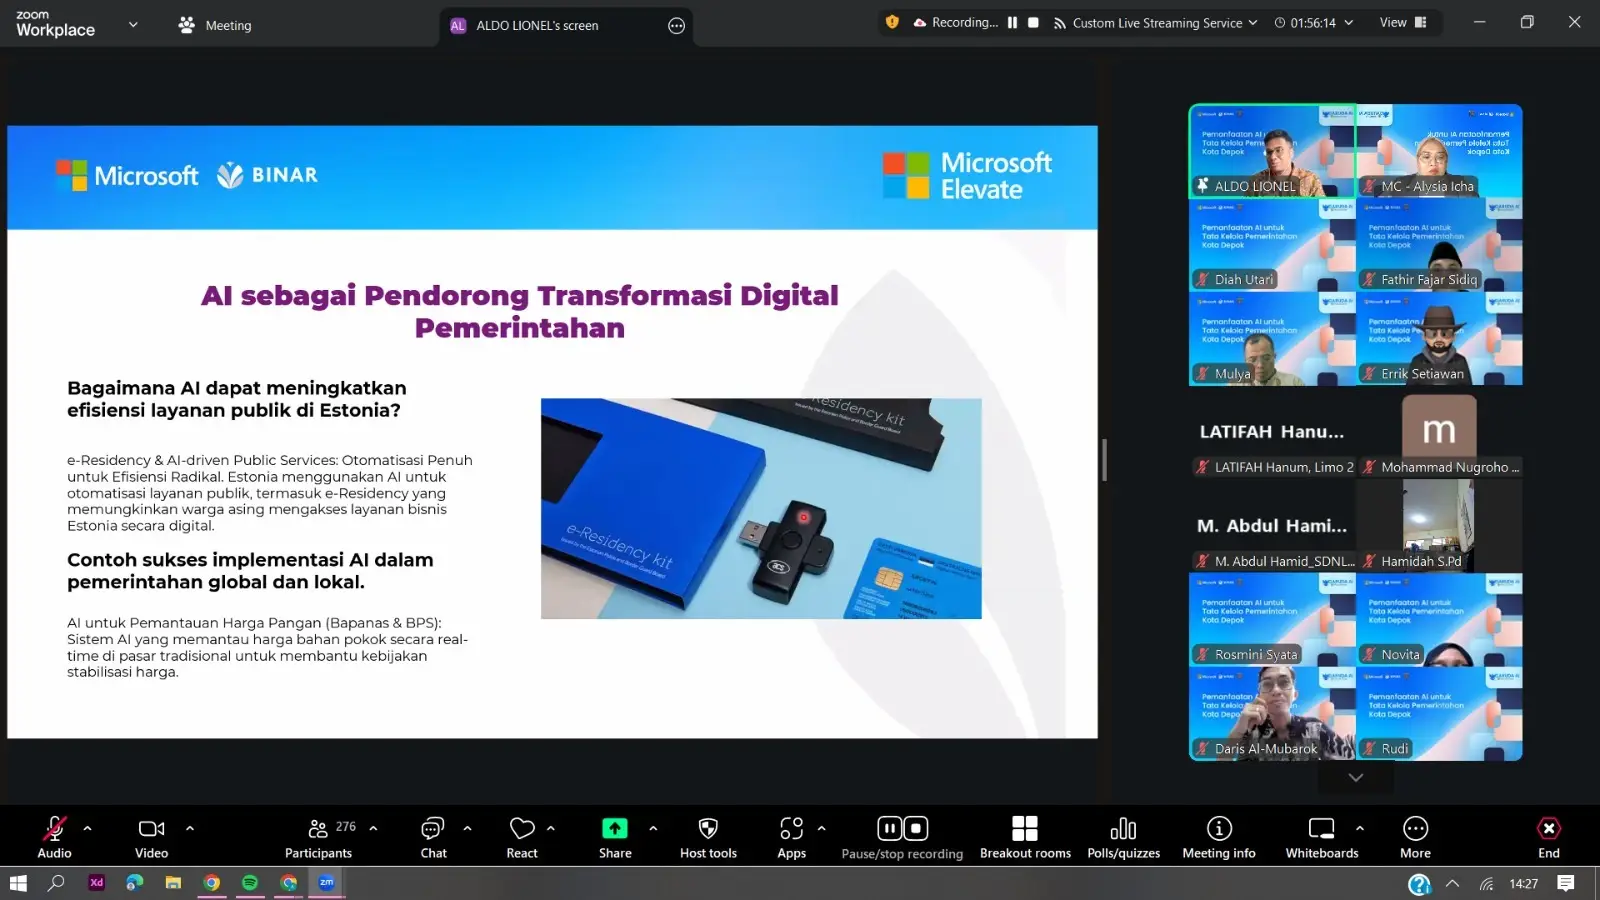Viewport: 1600px width, 900px height.
Task: Open Breakout rooms
Action: point(1025,836)
